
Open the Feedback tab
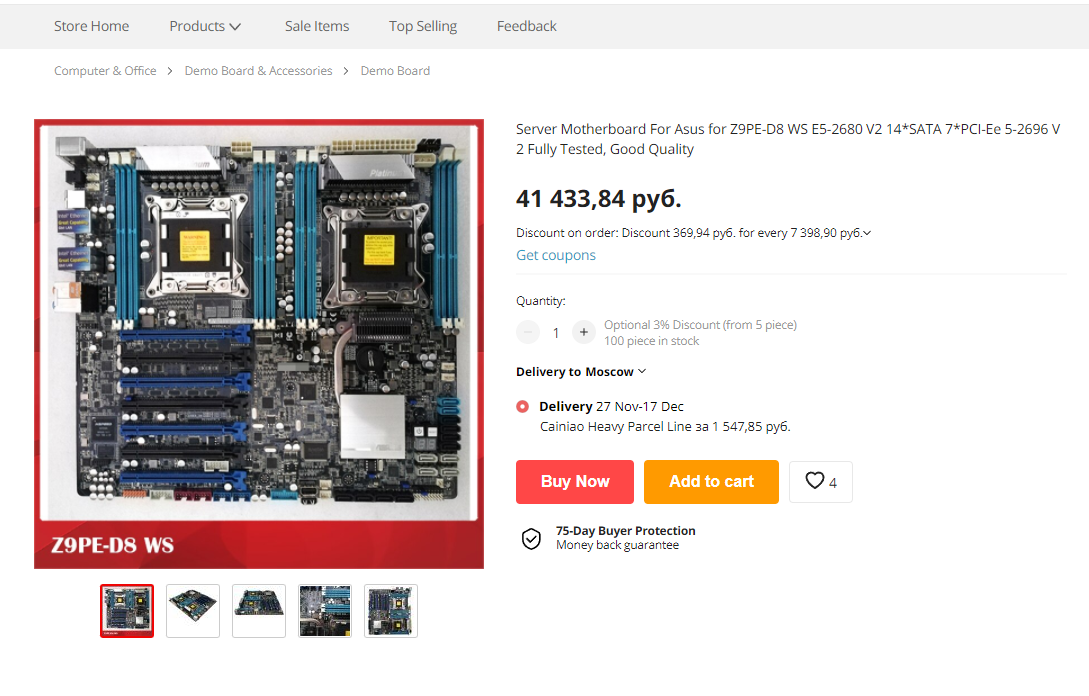(x=526, y=26)
